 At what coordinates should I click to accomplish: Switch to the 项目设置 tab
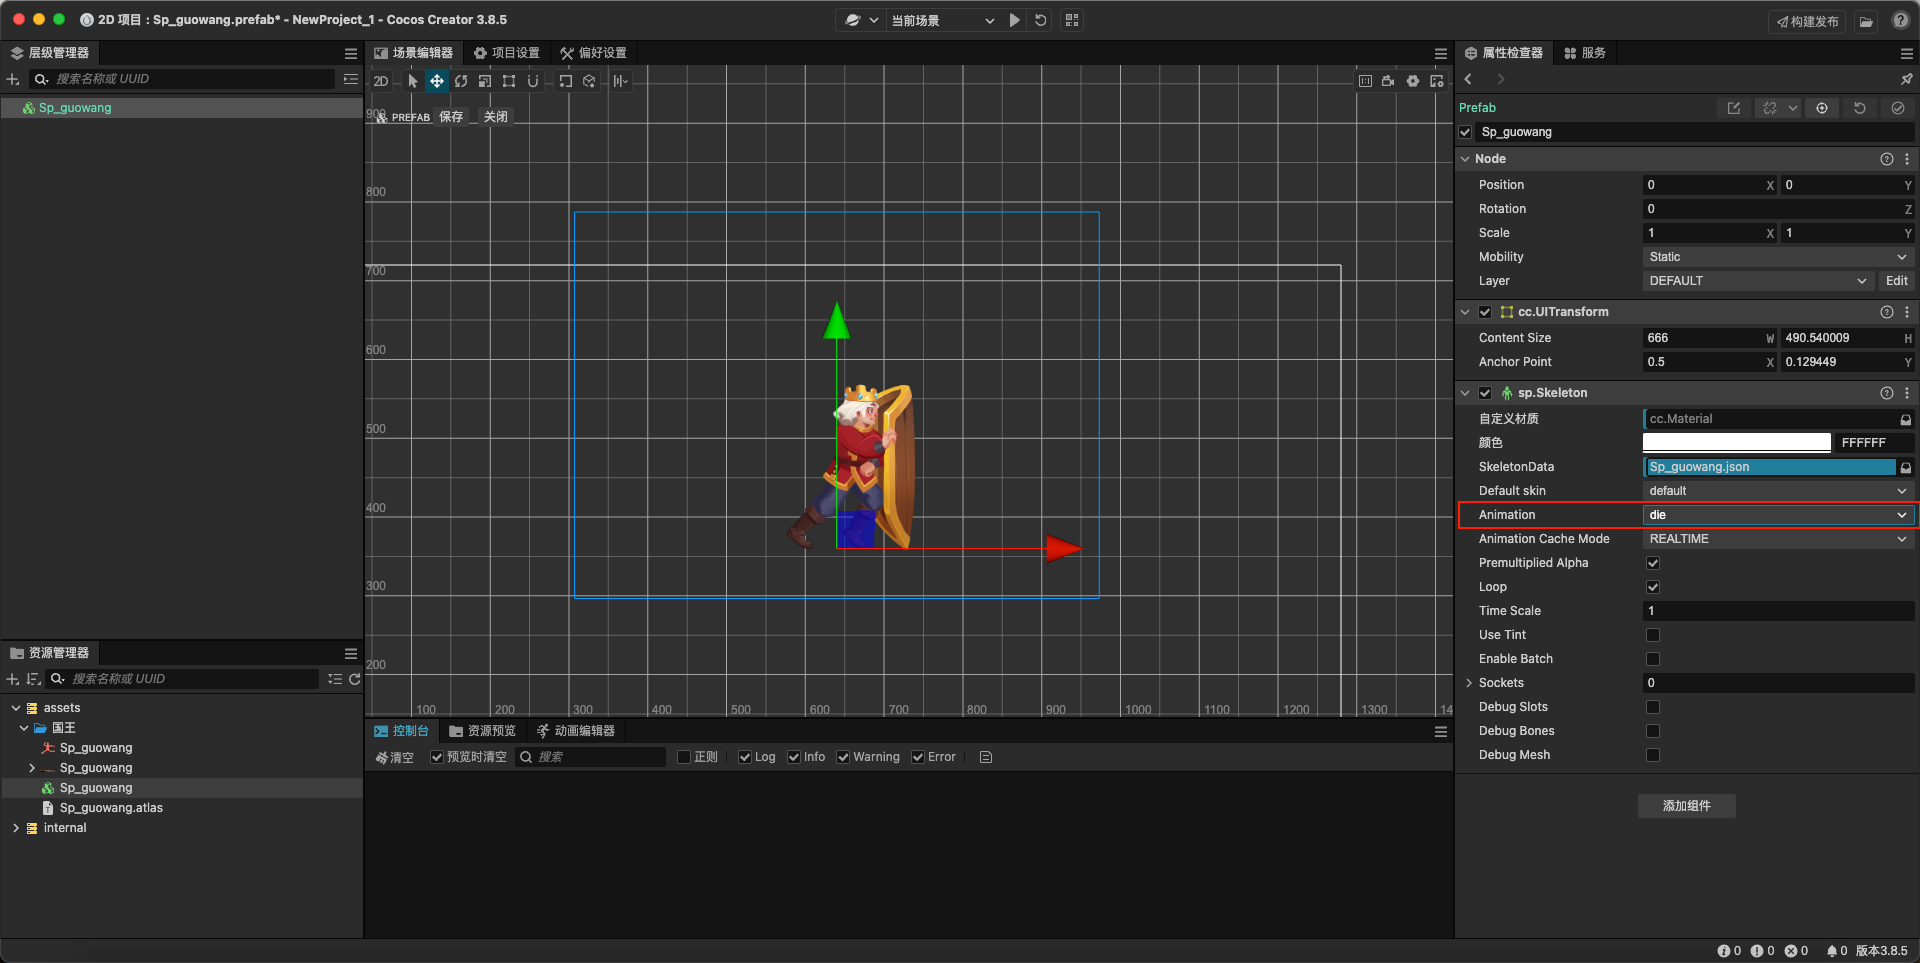click(x=507, y=53)
